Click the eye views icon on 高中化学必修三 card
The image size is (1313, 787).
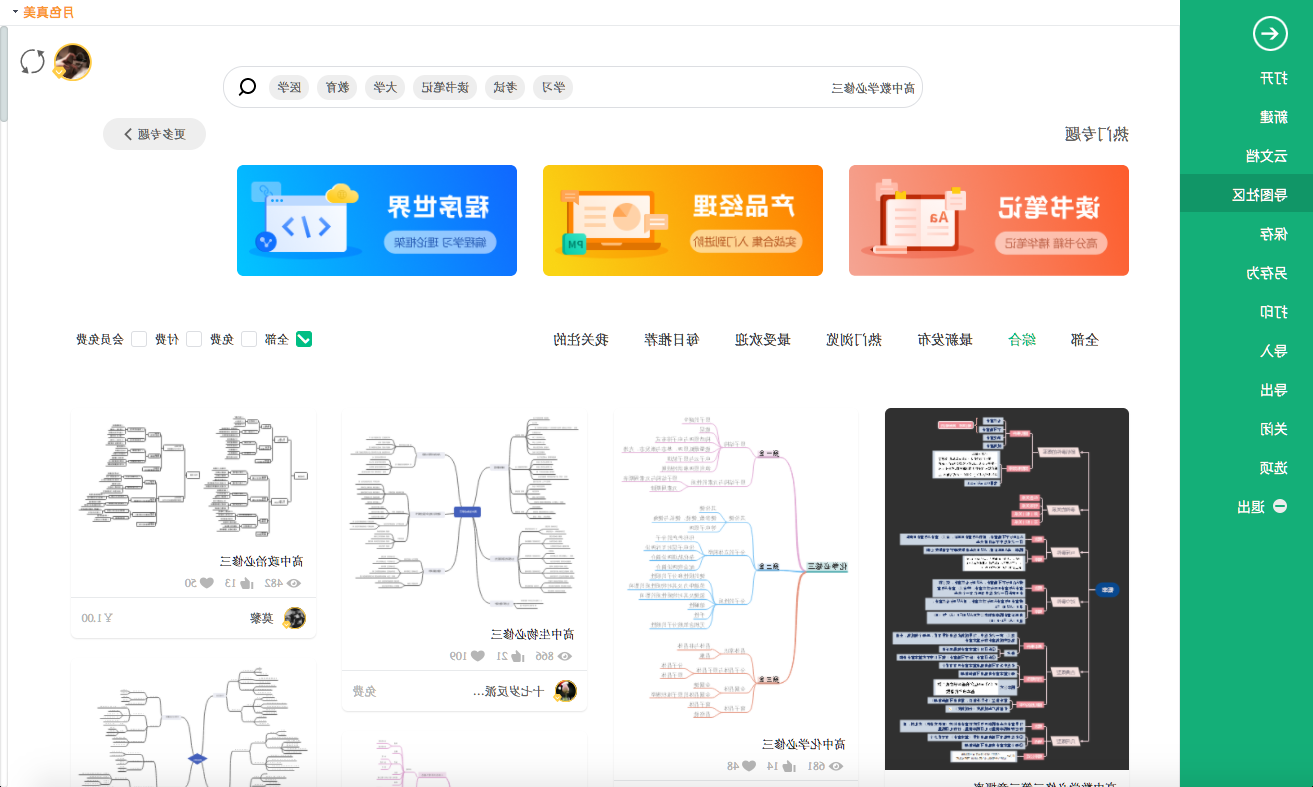point(837,766)
